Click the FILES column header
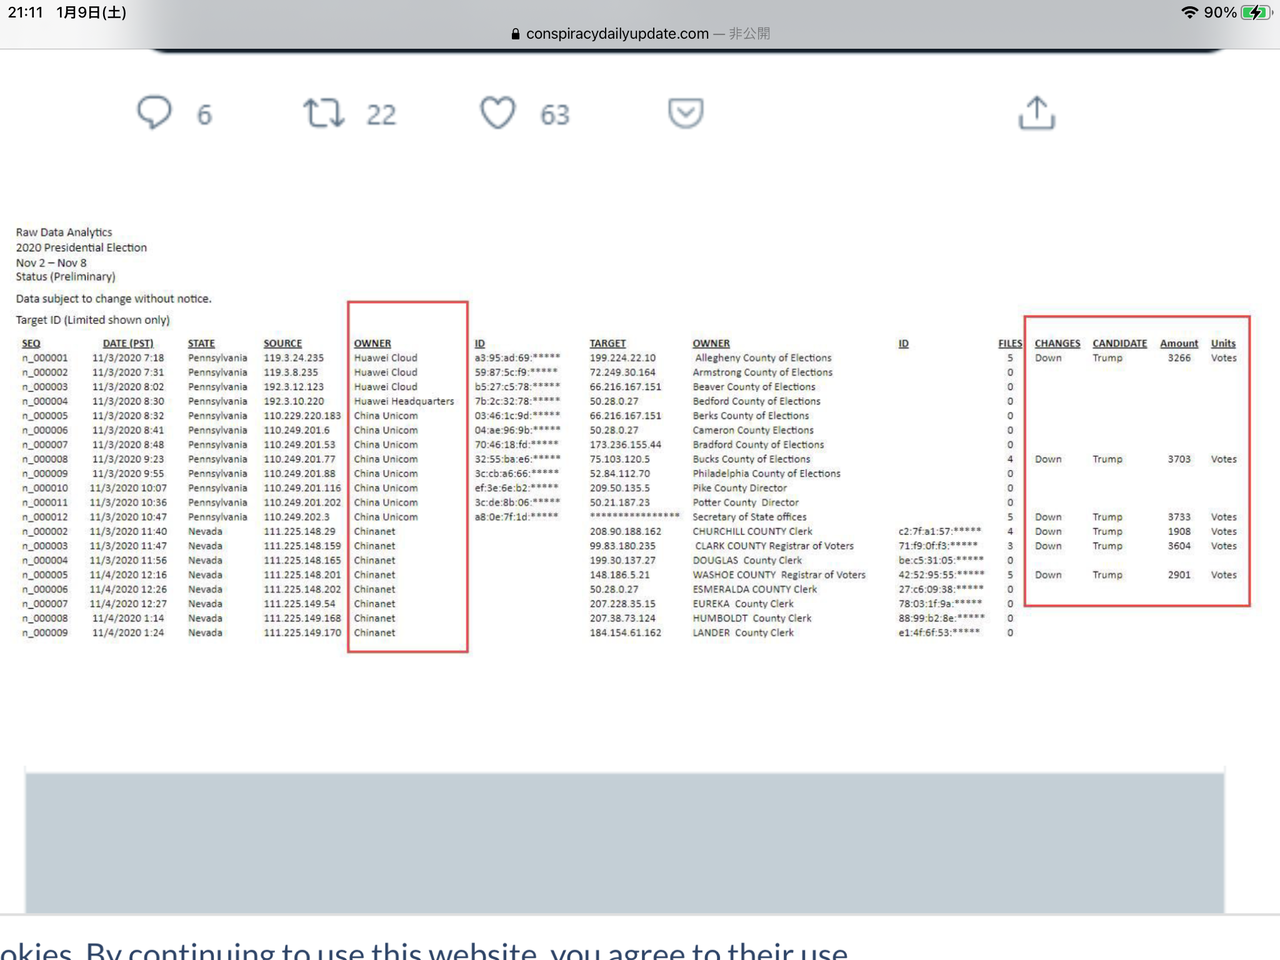 click(1010, 343)
